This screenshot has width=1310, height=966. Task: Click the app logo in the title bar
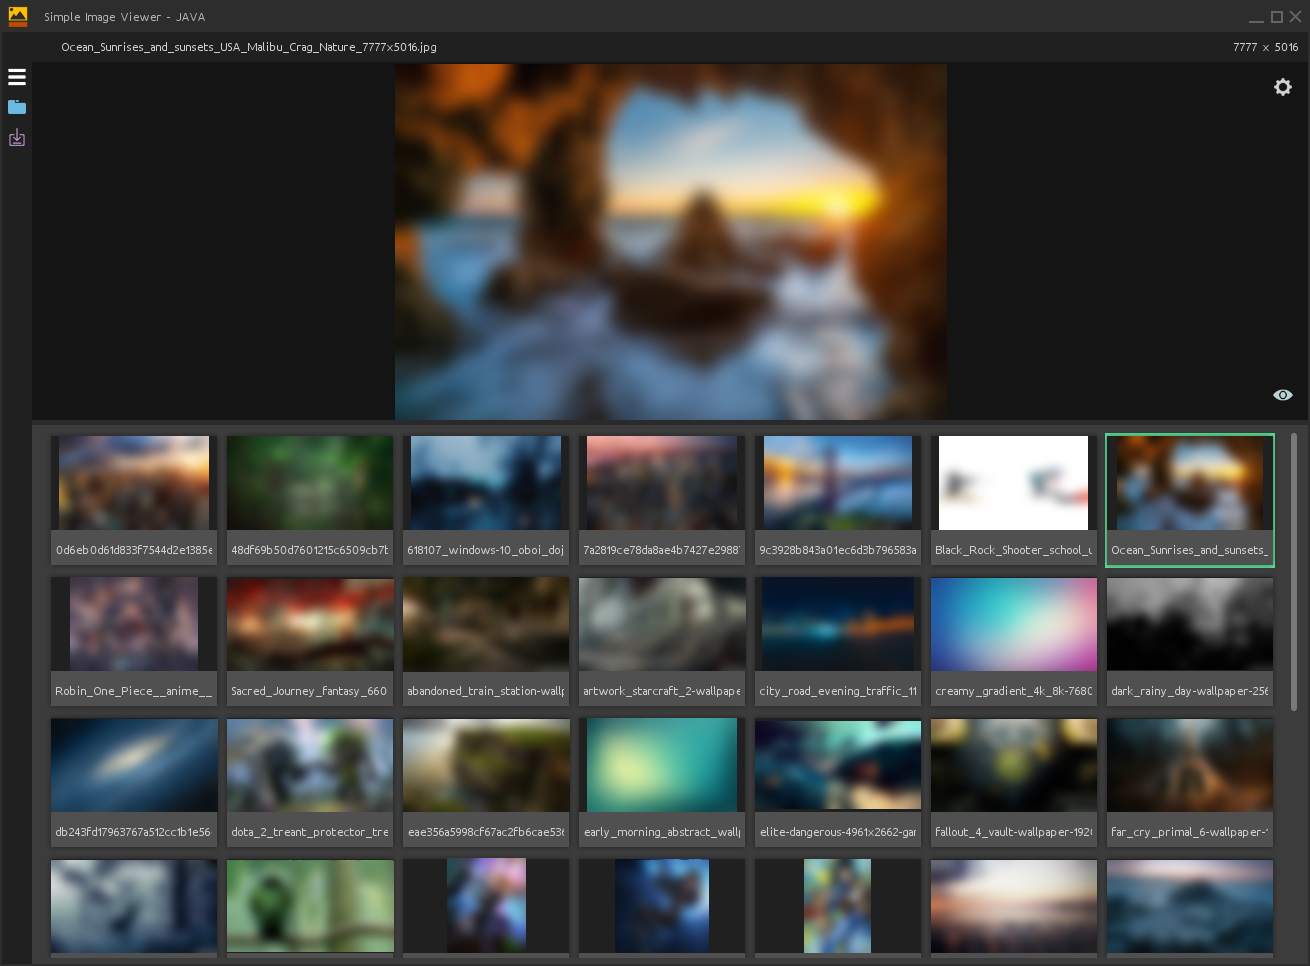point(18,16)
